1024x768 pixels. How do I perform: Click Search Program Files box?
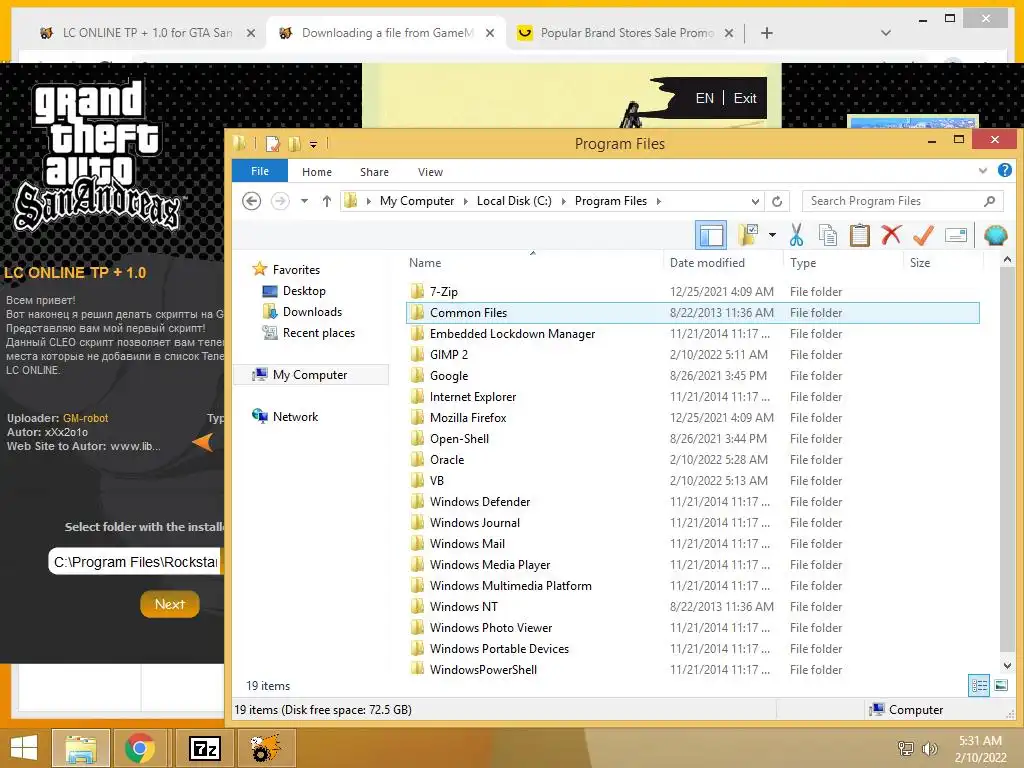coord(903,201)
